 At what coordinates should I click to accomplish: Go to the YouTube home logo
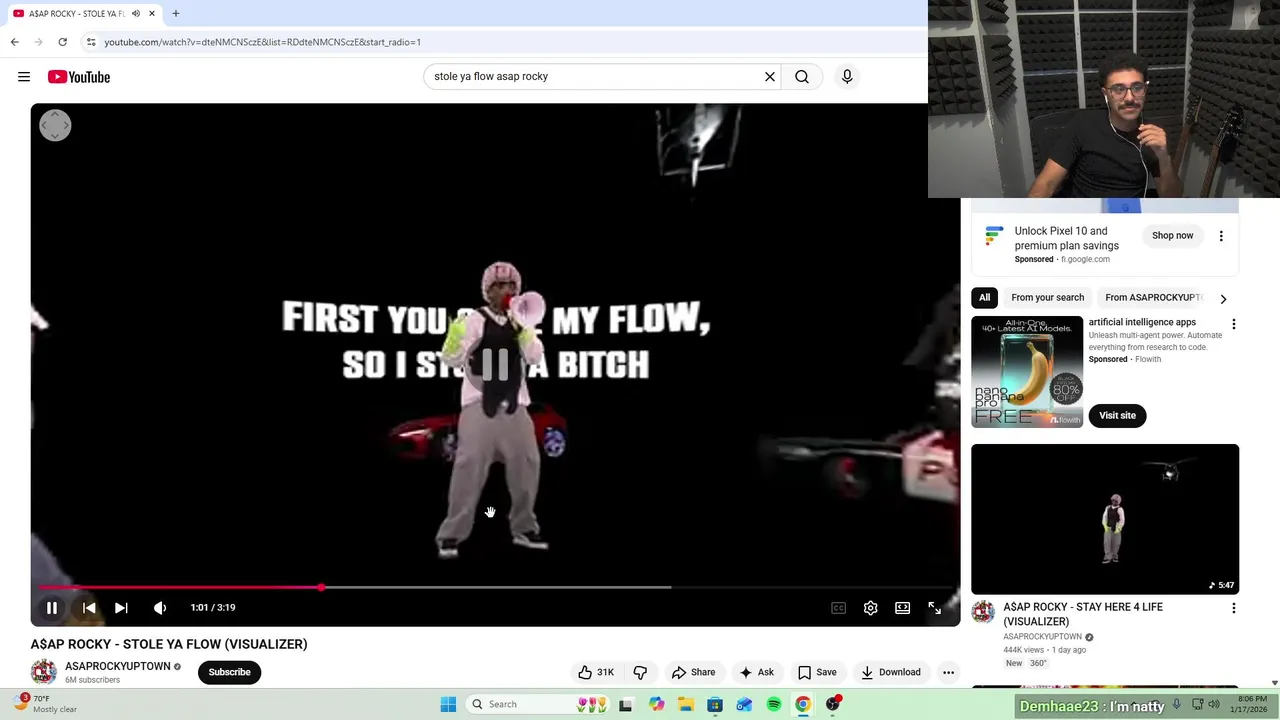tap(79, 77)
